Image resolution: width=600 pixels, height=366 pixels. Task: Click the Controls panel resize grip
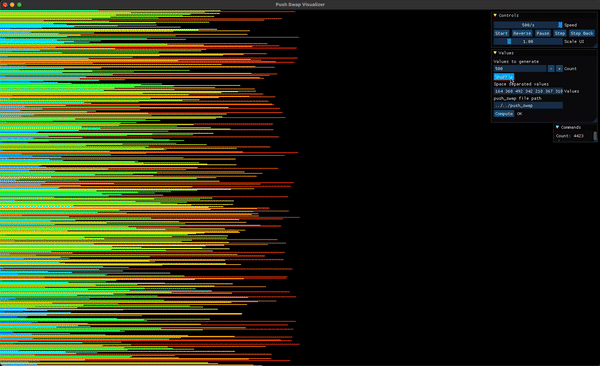click(595, 46)
